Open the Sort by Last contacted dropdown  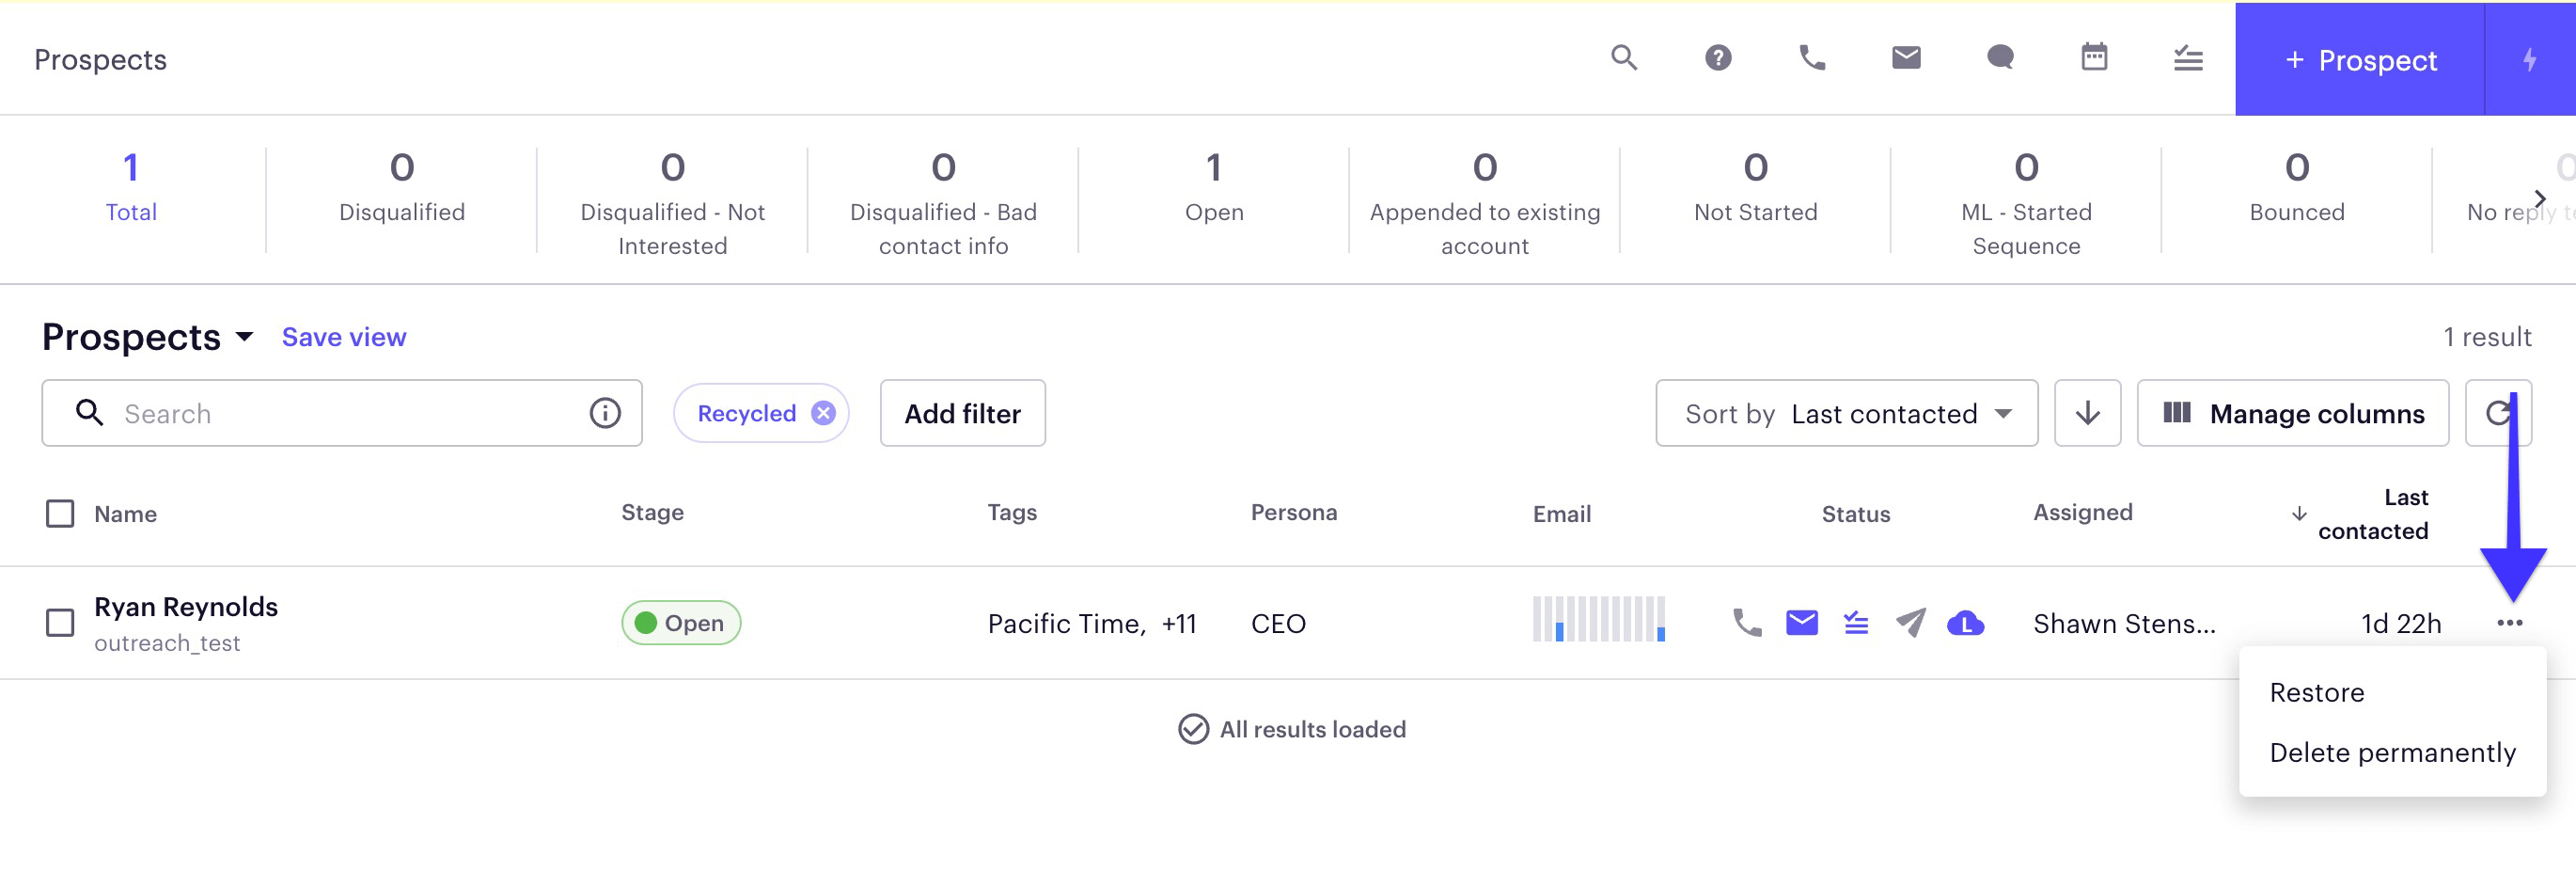(x=1846, y=413)
